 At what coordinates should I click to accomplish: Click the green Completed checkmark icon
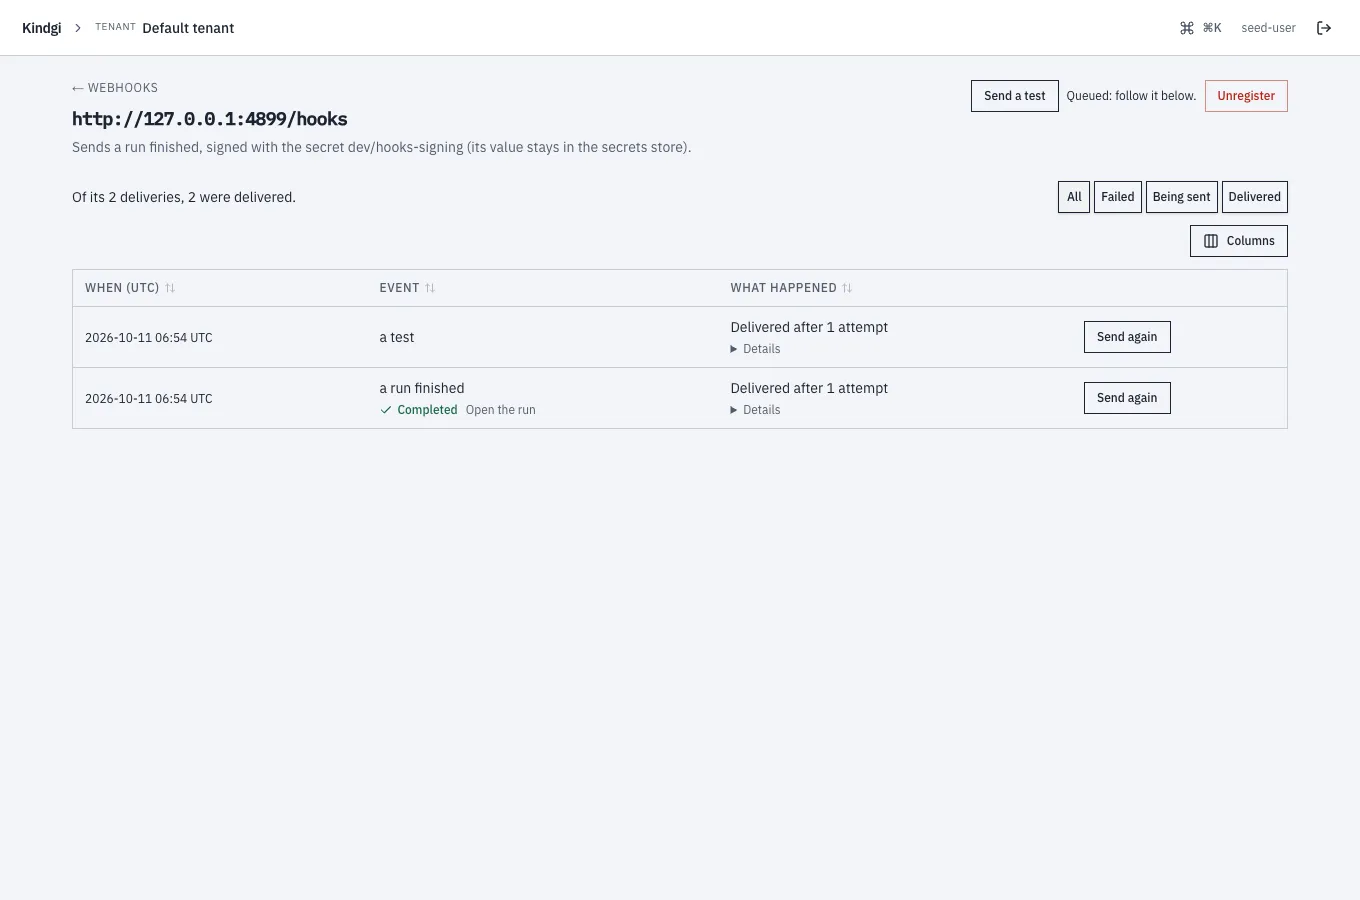coord(386,410)
